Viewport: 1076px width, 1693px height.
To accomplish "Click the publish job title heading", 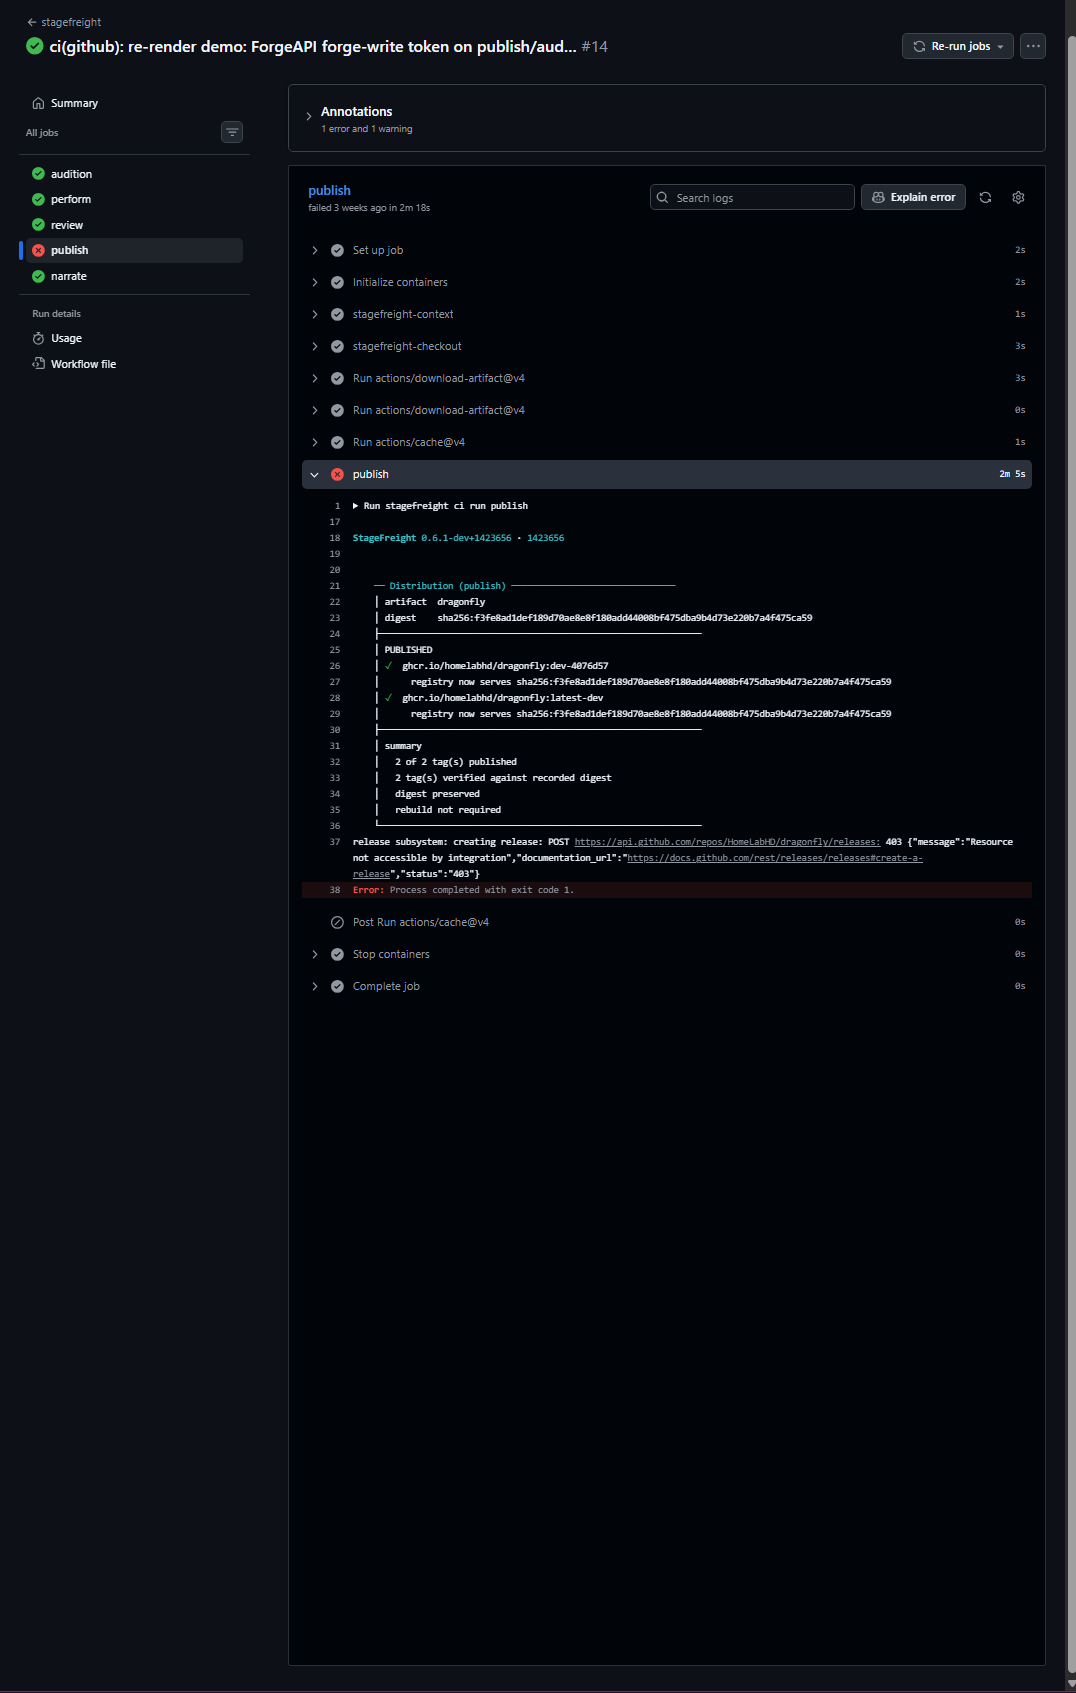I will (x=329, y=190).
